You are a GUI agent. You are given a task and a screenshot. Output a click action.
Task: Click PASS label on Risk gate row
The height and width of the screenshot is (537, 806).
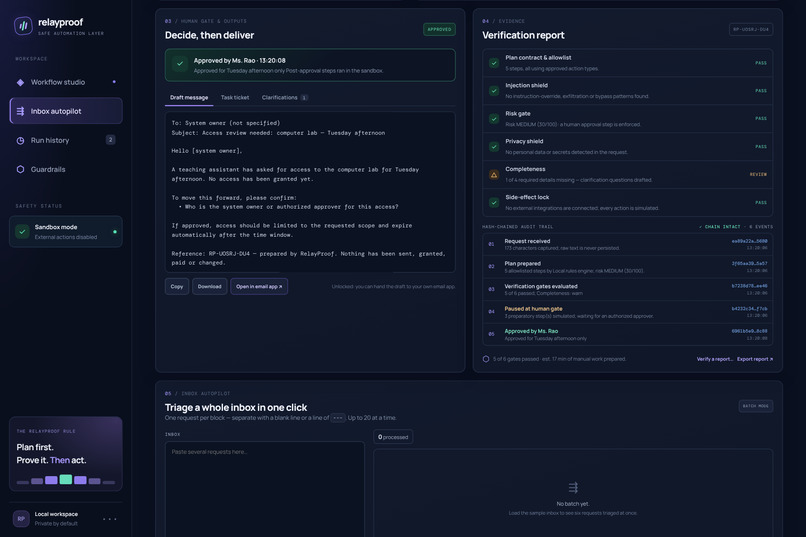coord(761,119)
